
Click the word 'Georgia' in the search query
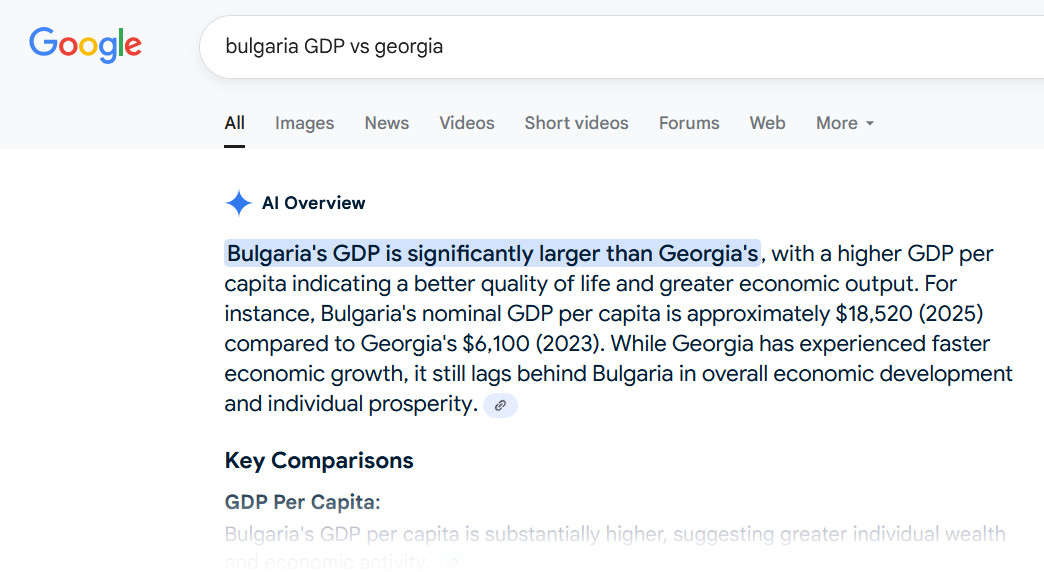pos(408,46)
